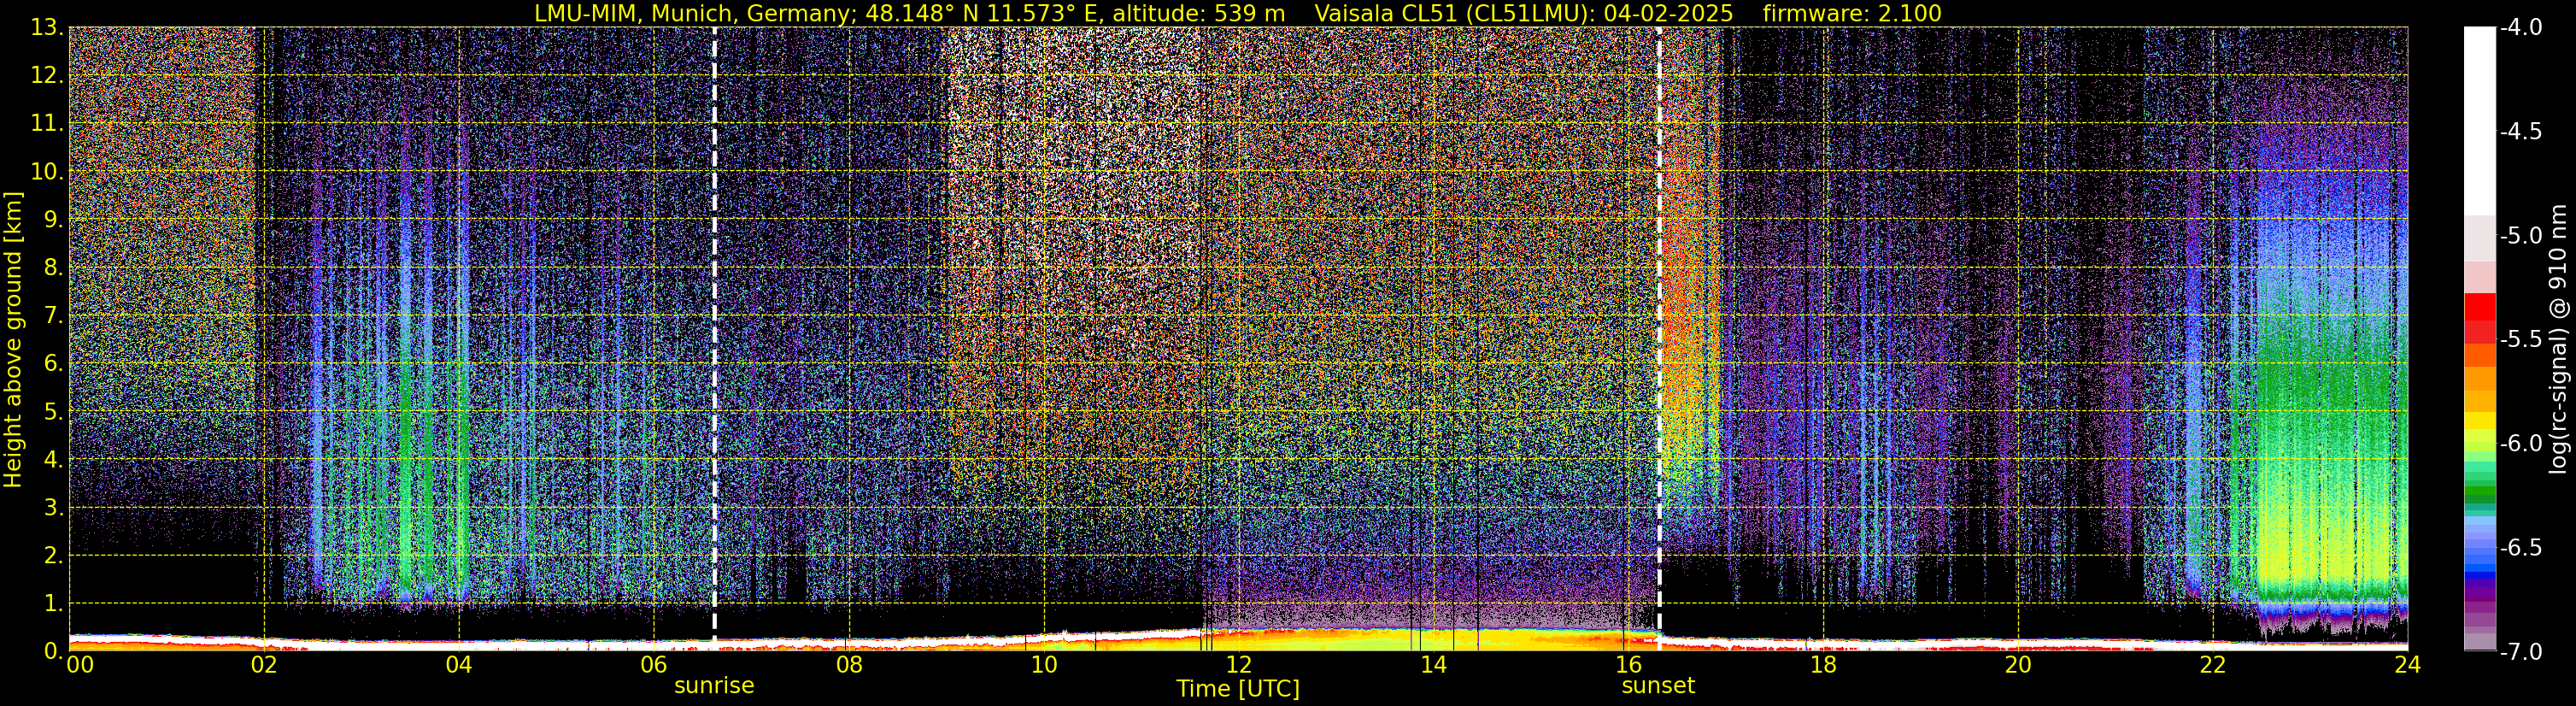Click the -5.0 colorbar tick label
This screenshot has height=706, width=2576.
point(2521,236)
